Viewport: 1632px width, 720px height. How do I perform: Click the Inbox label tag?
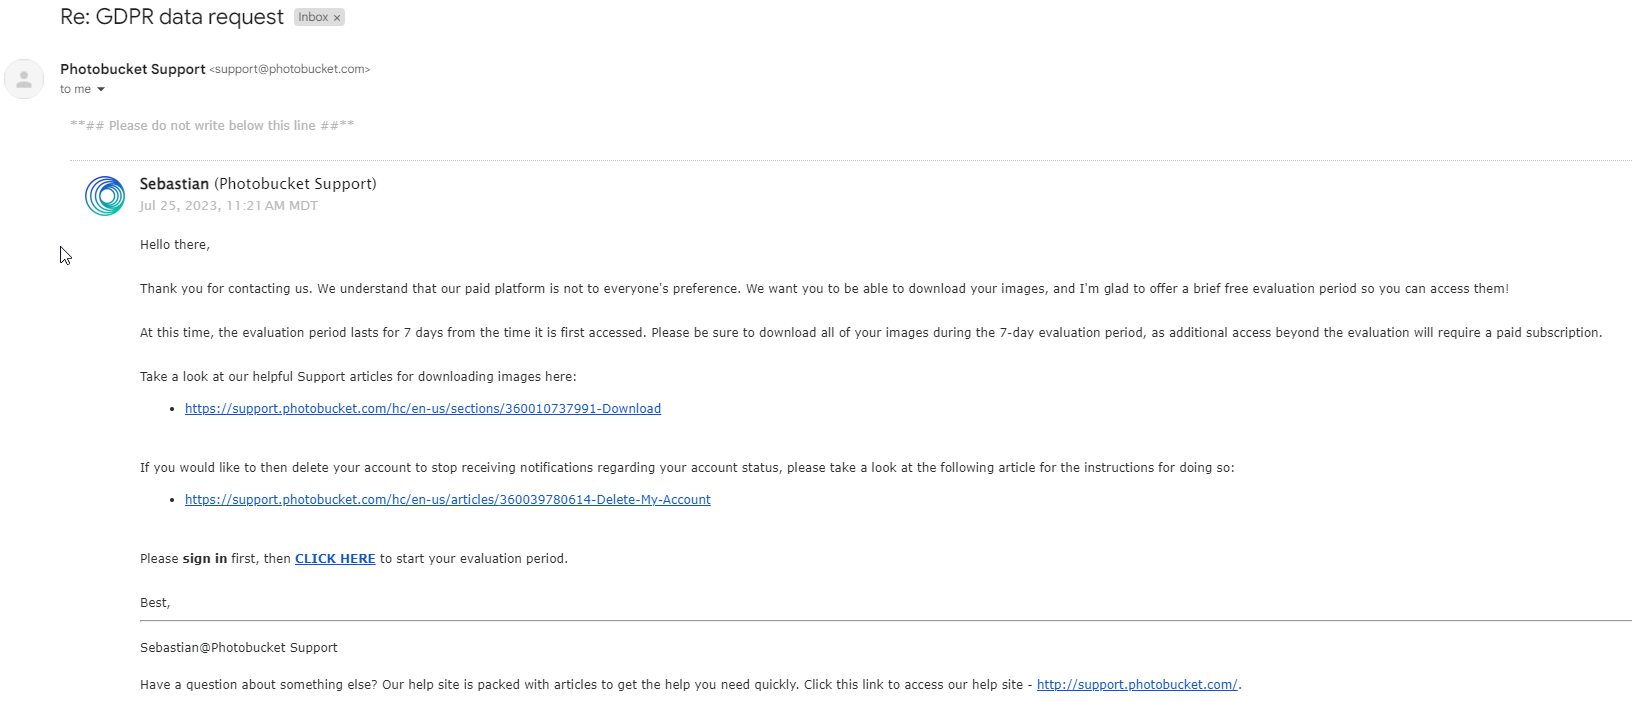(x=313, y=17)
